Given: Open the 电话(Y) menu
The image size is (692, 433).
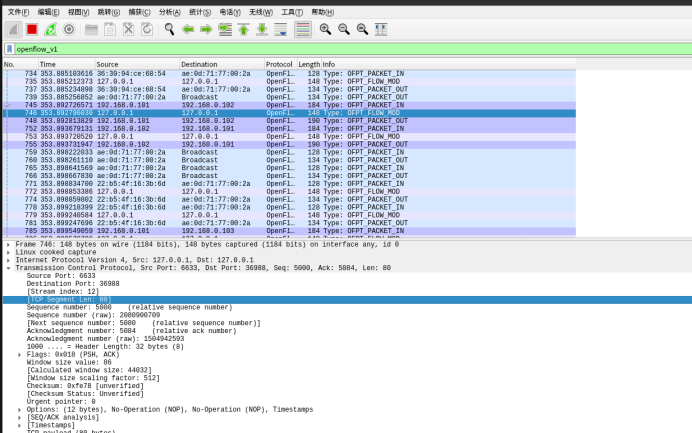Looking at the screenshot, I should 230,12.
